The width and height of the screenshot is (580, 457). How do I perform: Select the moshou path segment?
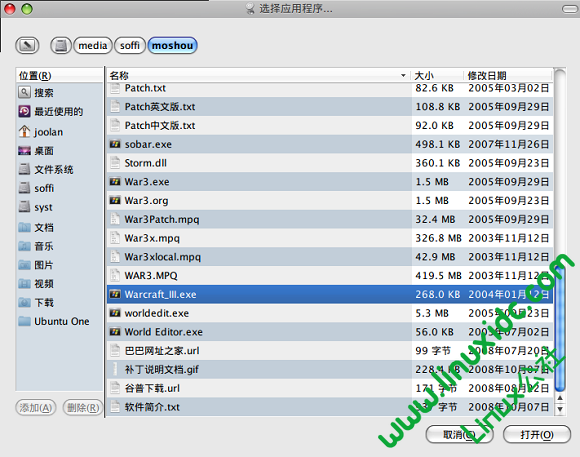tap(172, 46)
